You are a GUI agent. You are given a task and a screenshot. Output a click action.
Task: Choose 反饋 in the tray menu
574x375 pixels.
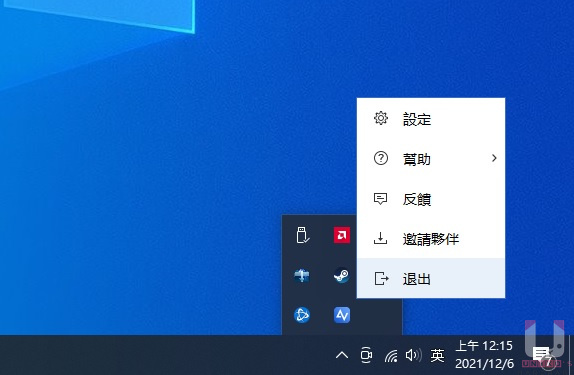click(431, 198)
